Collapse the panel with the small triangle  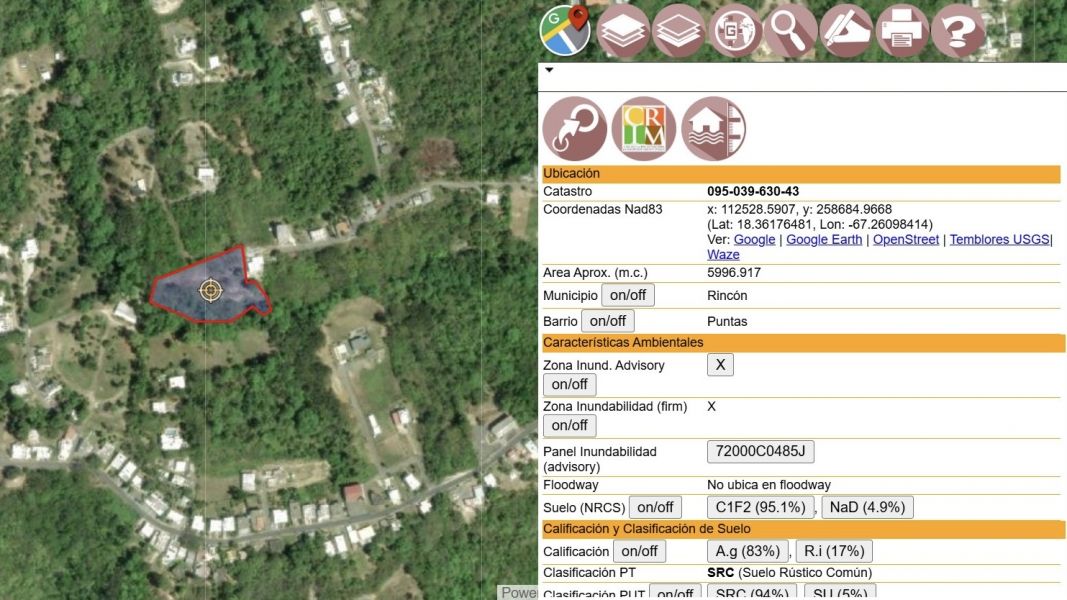(x=549, y=69)
